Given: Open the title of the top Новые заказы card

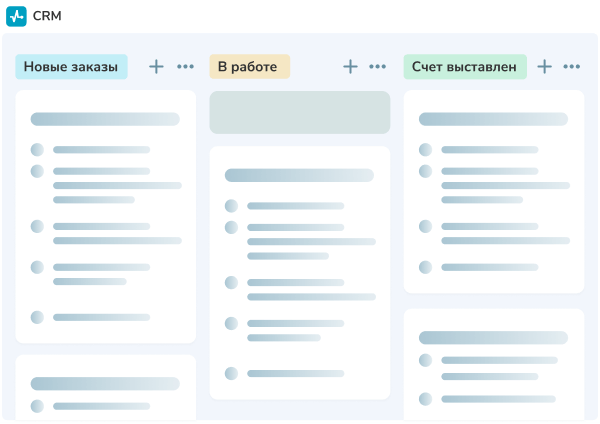Looking at the screenshot, I should pyautogui.click(x=105, y=119).
